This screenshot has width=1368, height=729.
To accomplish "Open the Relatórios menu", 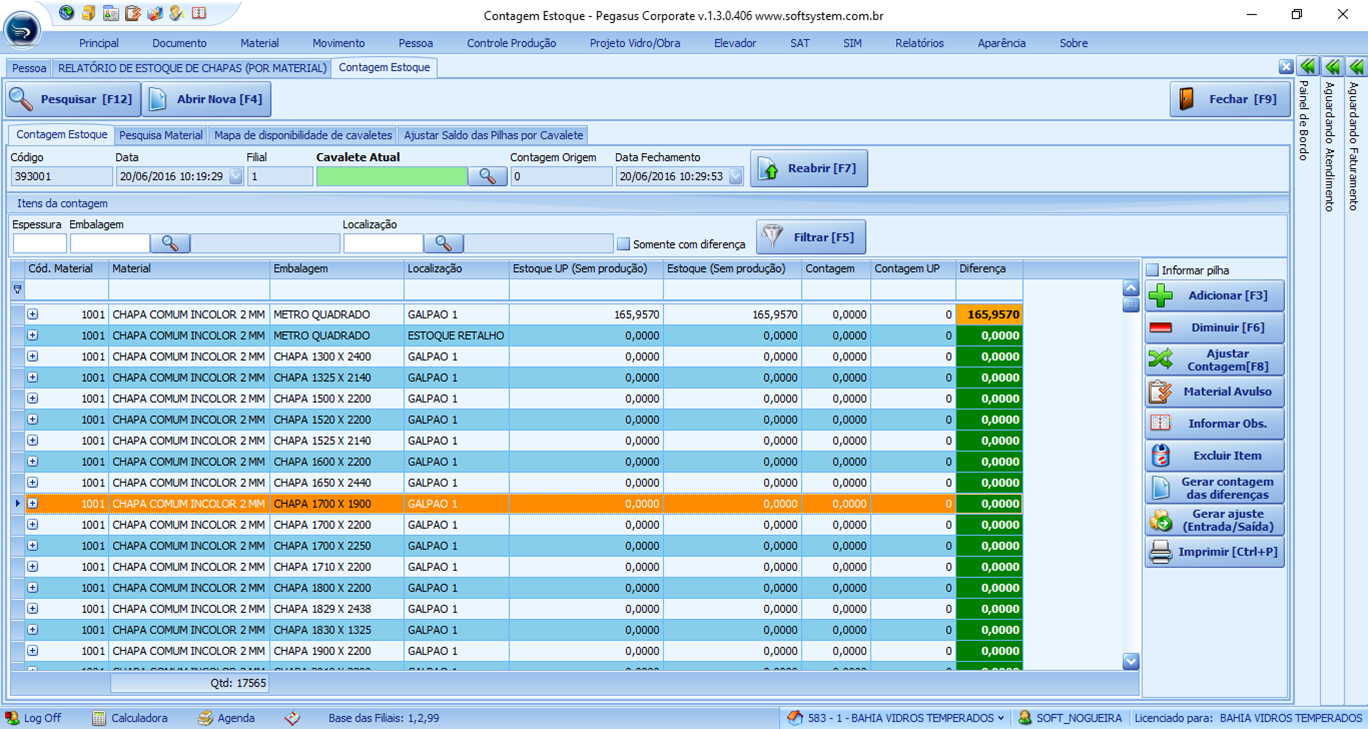I will point(919,43).
